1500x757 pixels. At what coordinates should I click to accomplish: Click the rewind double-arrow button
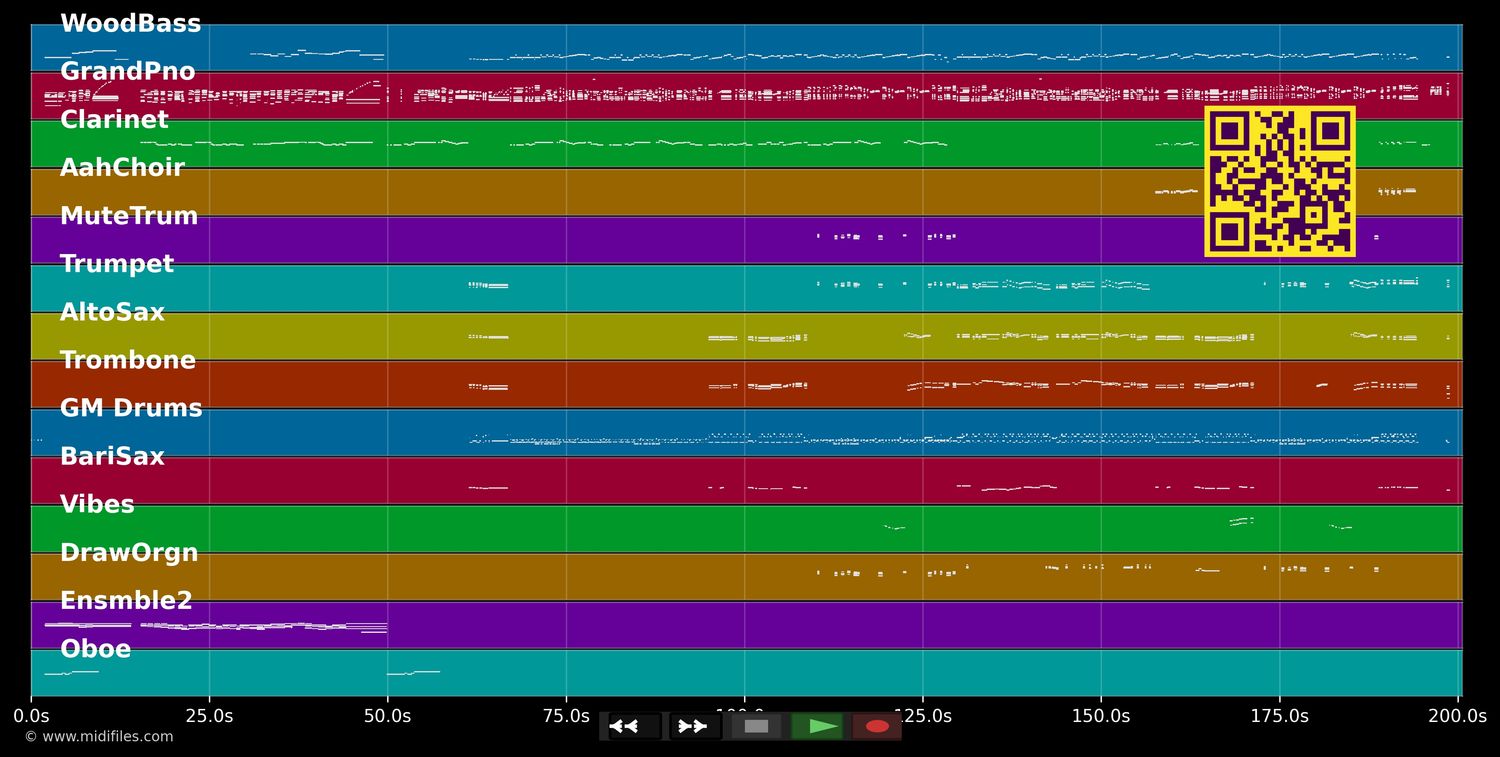click(x=634, y=726)
